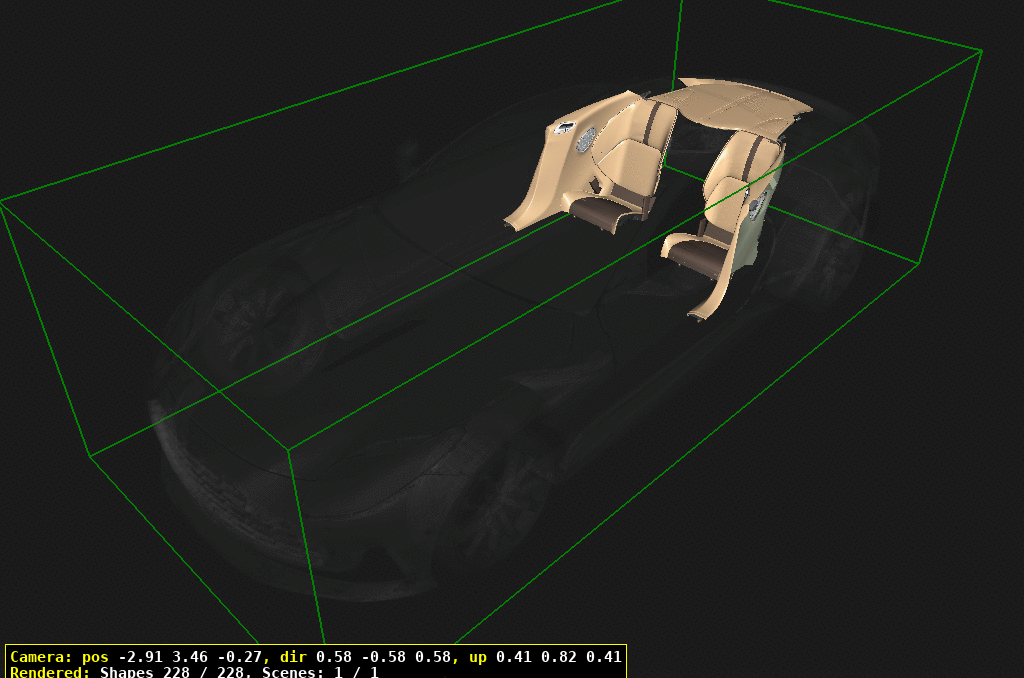
Task: Select the chrome door handle on left panel
Action: (564, 127)
